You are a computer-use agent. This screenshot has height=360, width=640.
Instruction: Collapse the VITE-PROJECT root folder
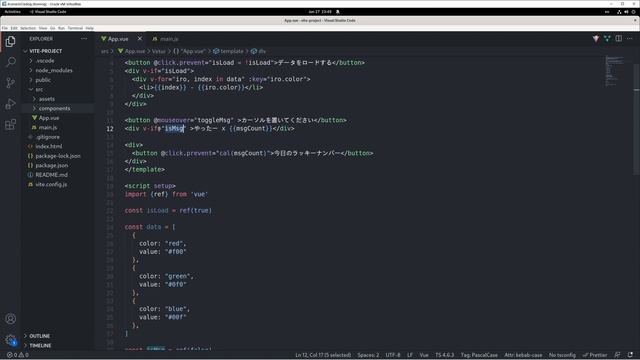click(x=46, y=51)
